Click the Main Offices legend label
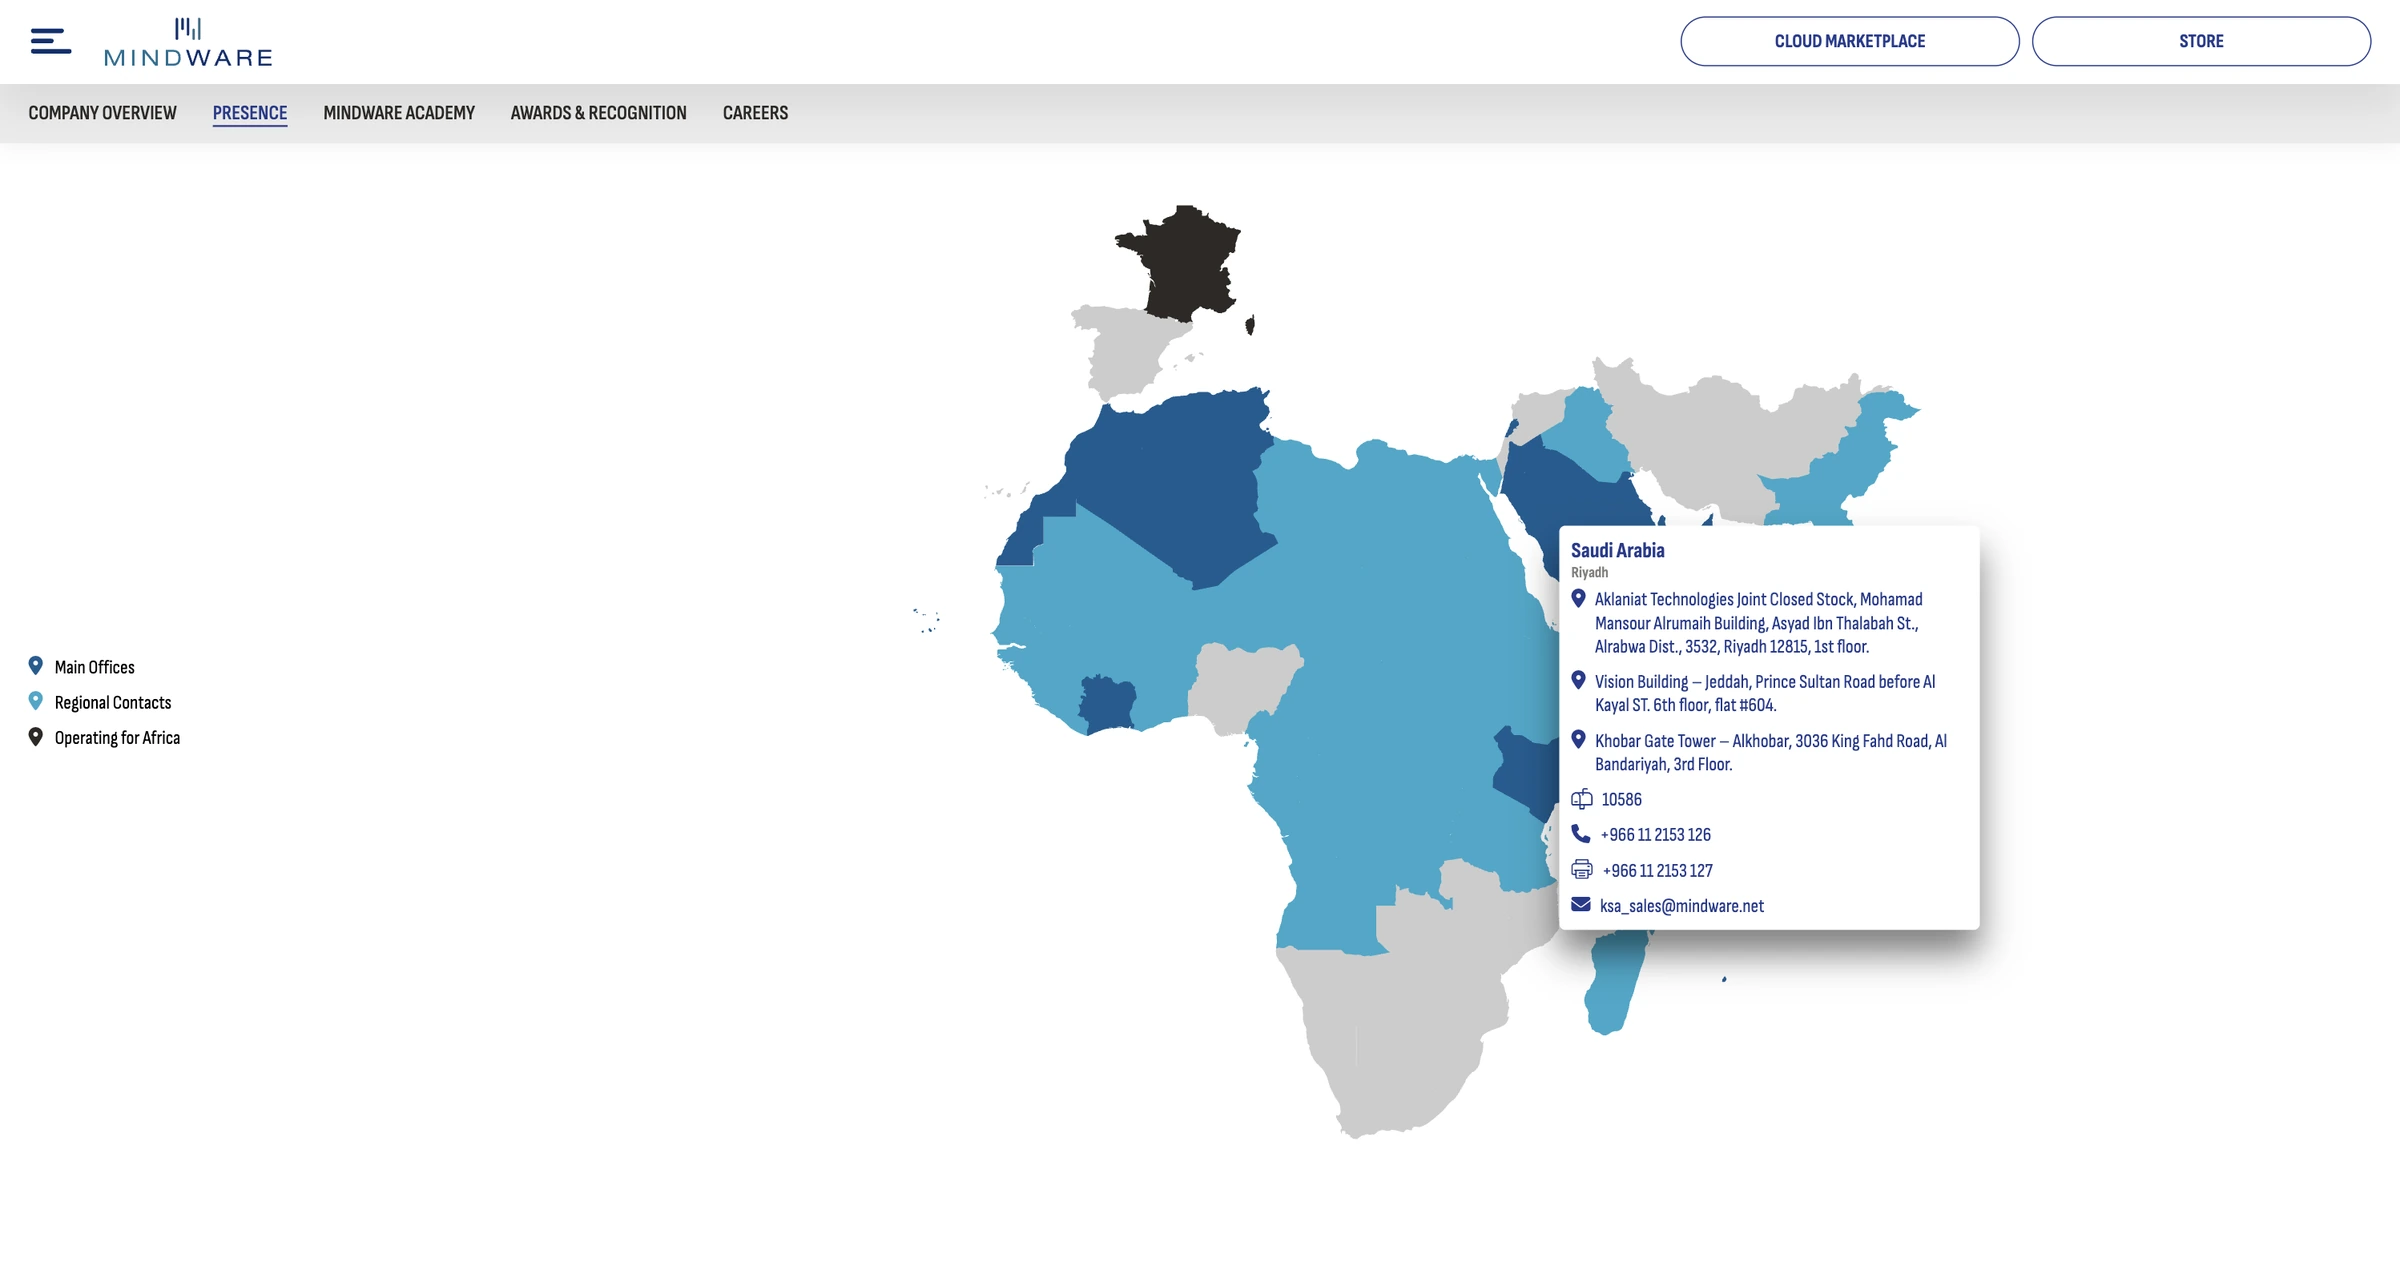The width and height of the screenshot is (2400, 1278). [x=95, y=667]
